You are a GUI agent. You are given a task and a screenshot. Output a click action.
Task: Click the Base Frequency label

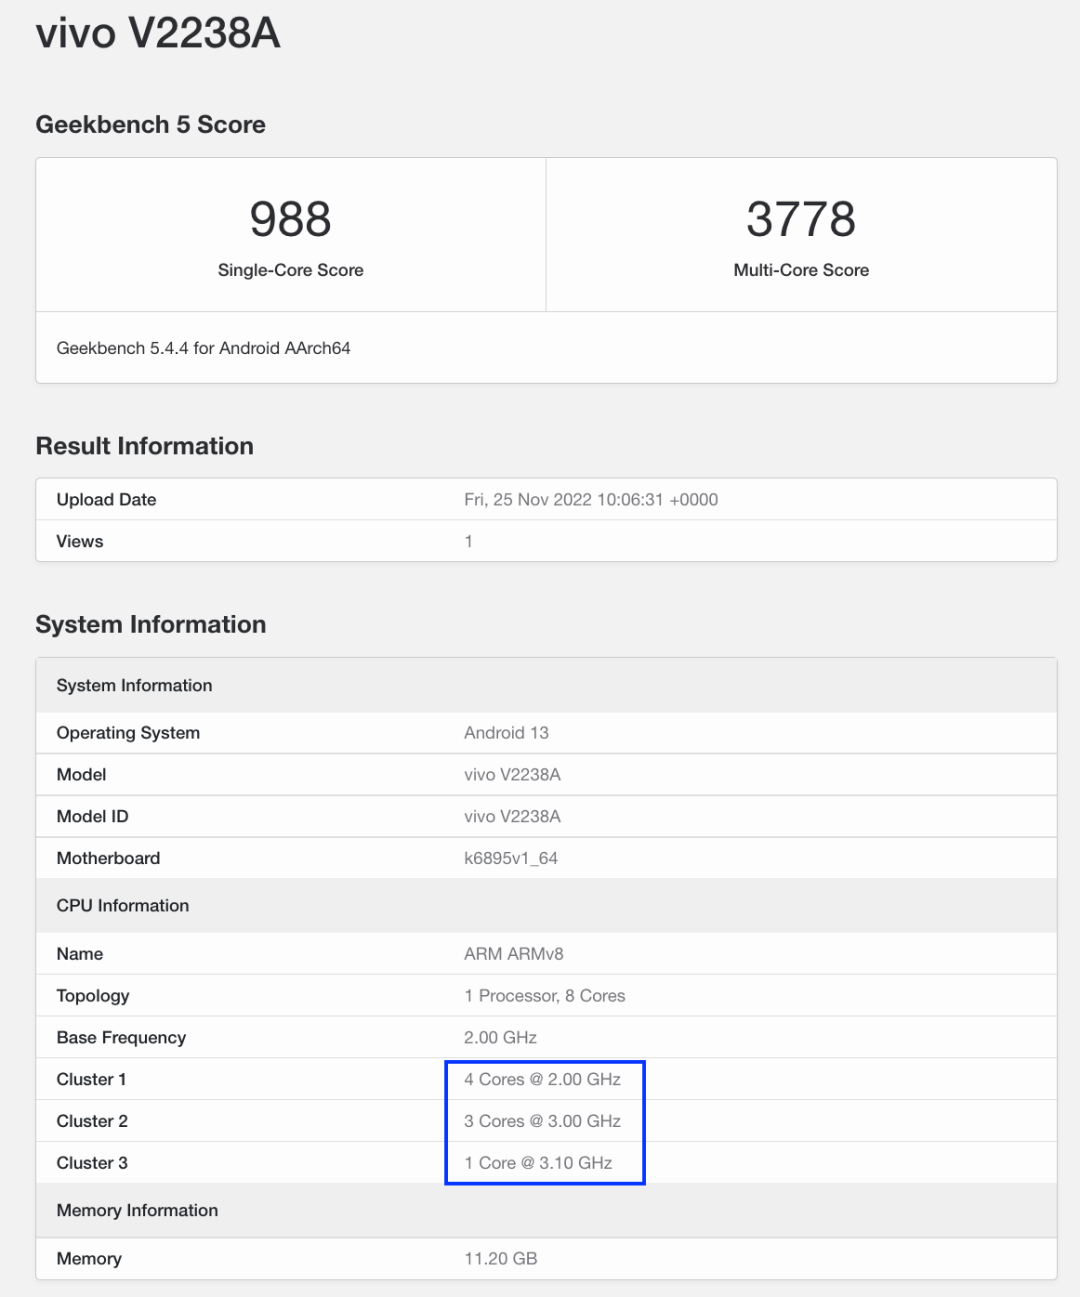coord(121,1038)
